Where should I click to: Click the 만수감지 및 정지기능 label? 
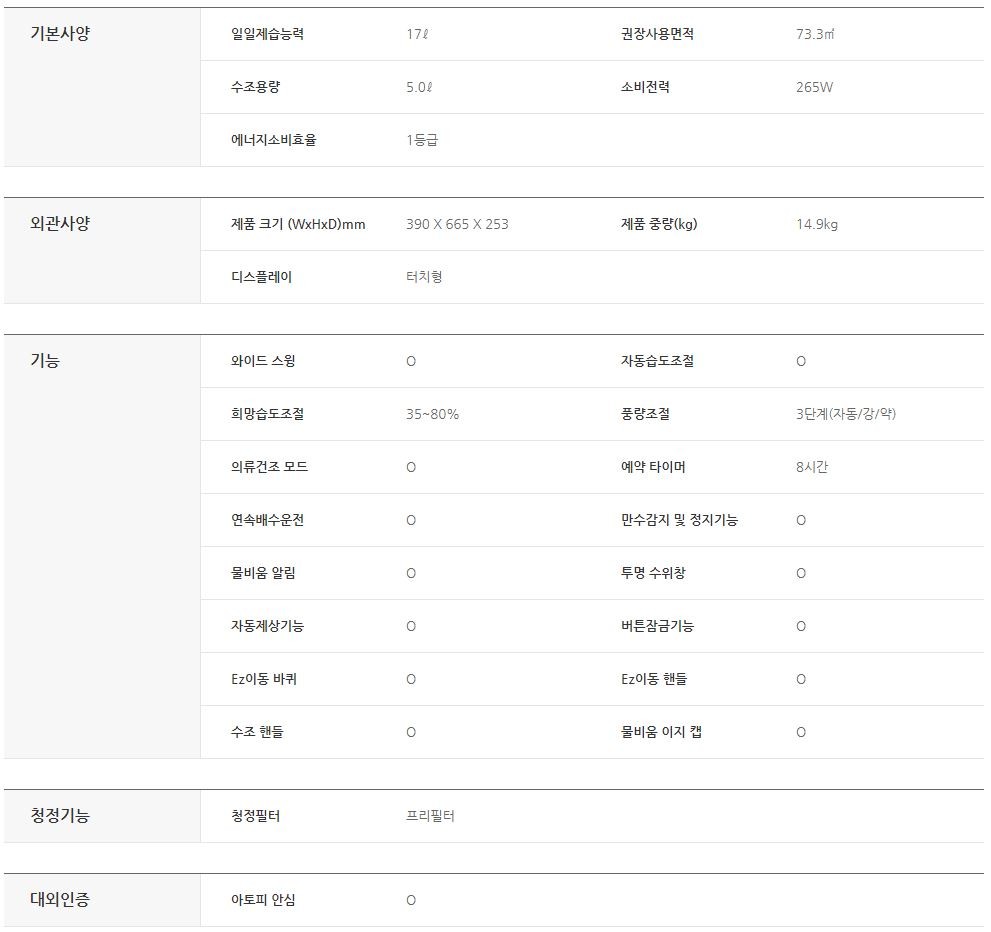click(679, 520)
